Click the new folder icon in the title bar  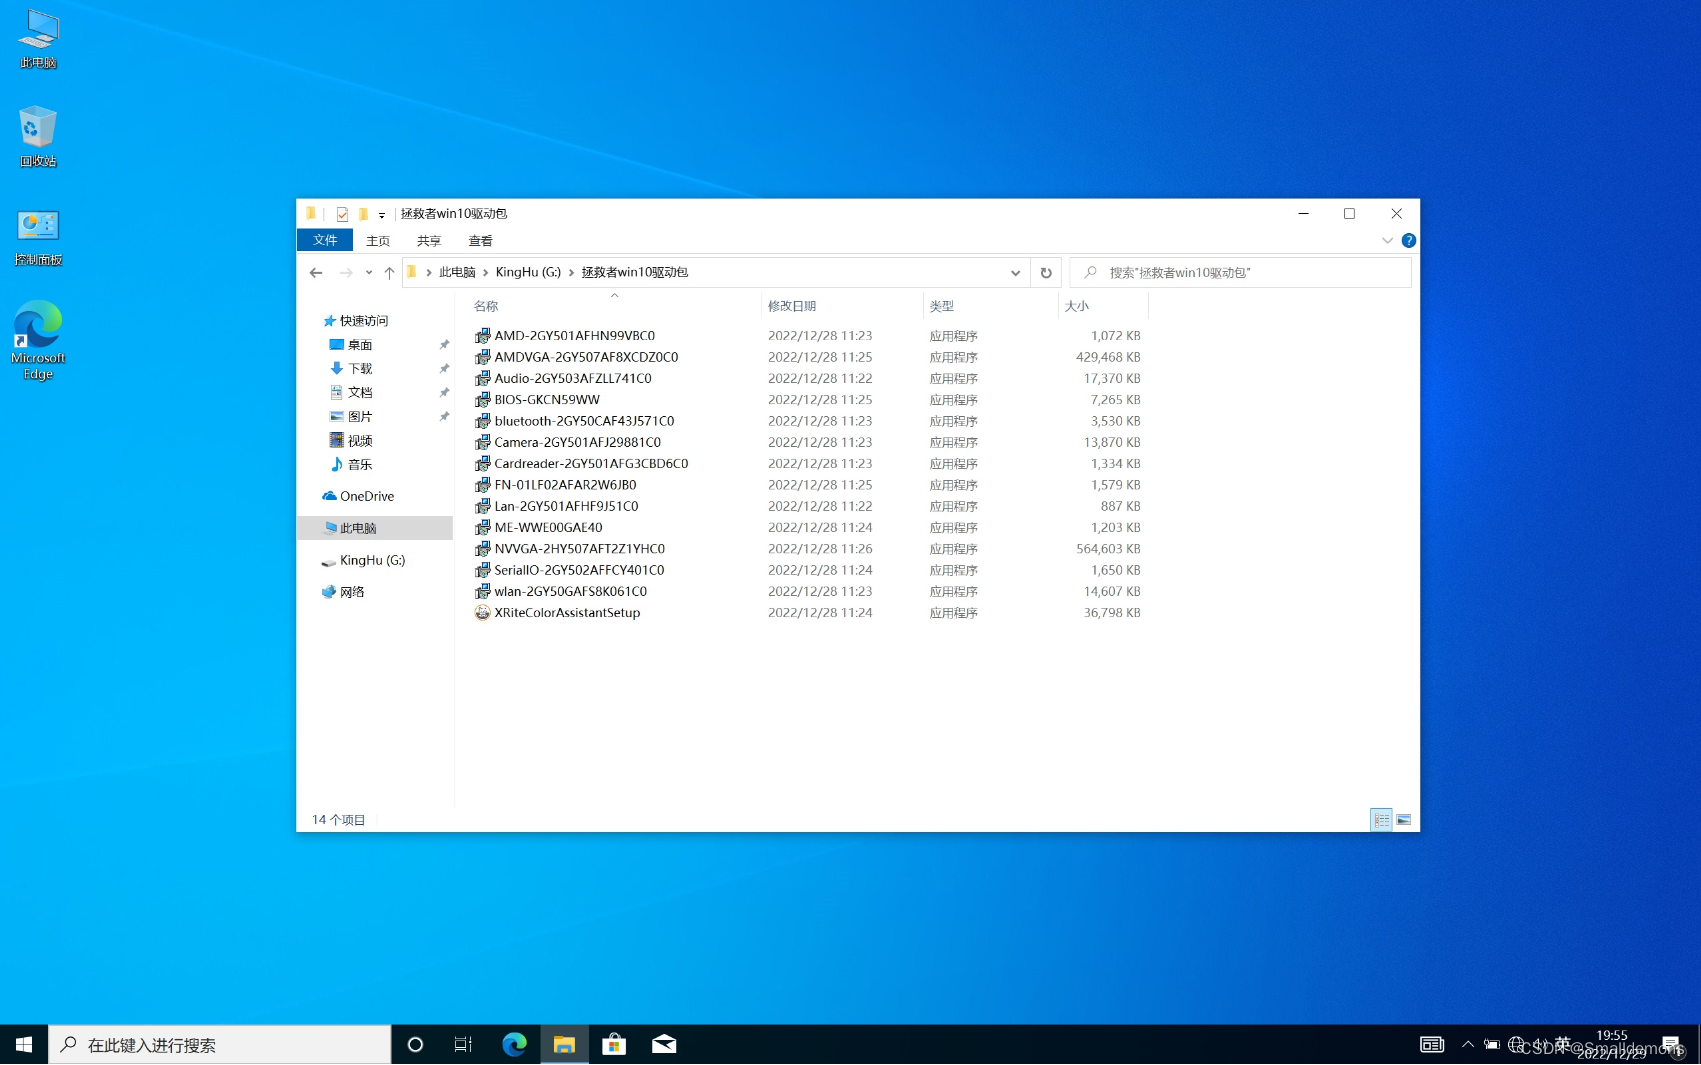coord(364,214)
